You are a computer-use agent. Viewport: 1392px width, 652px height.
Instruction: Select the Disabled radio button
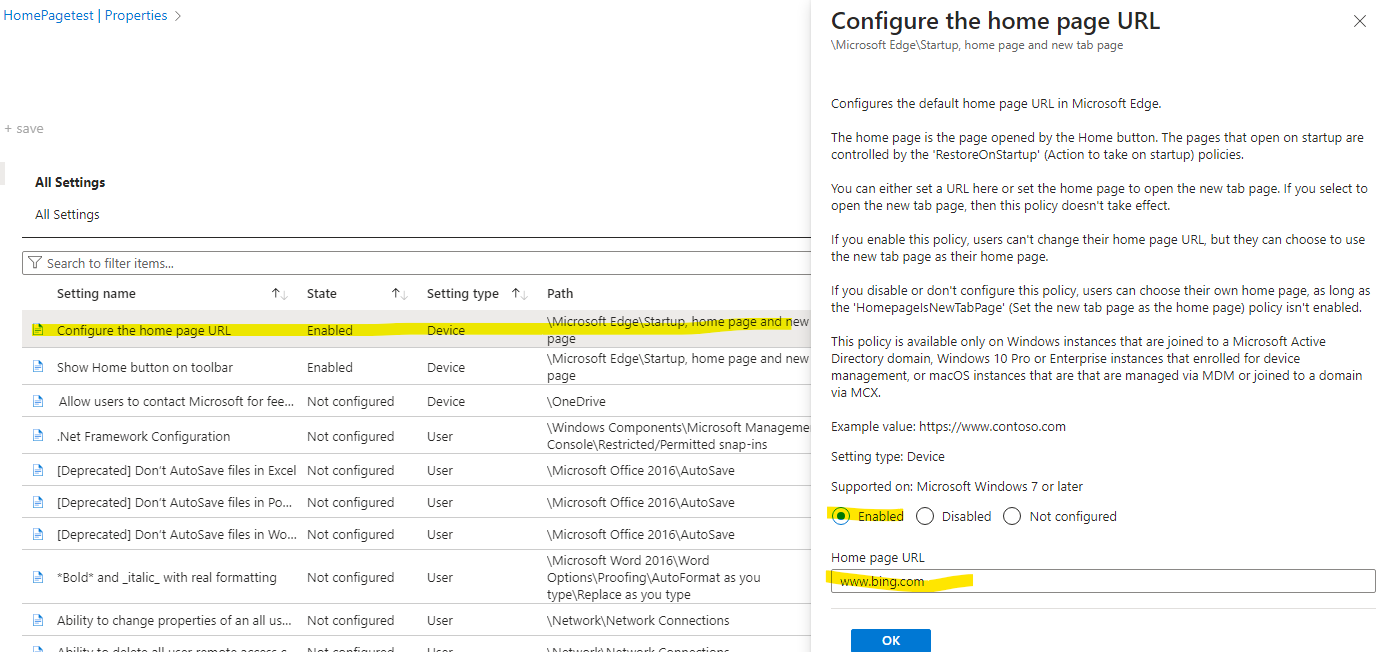tap(925, 516)
